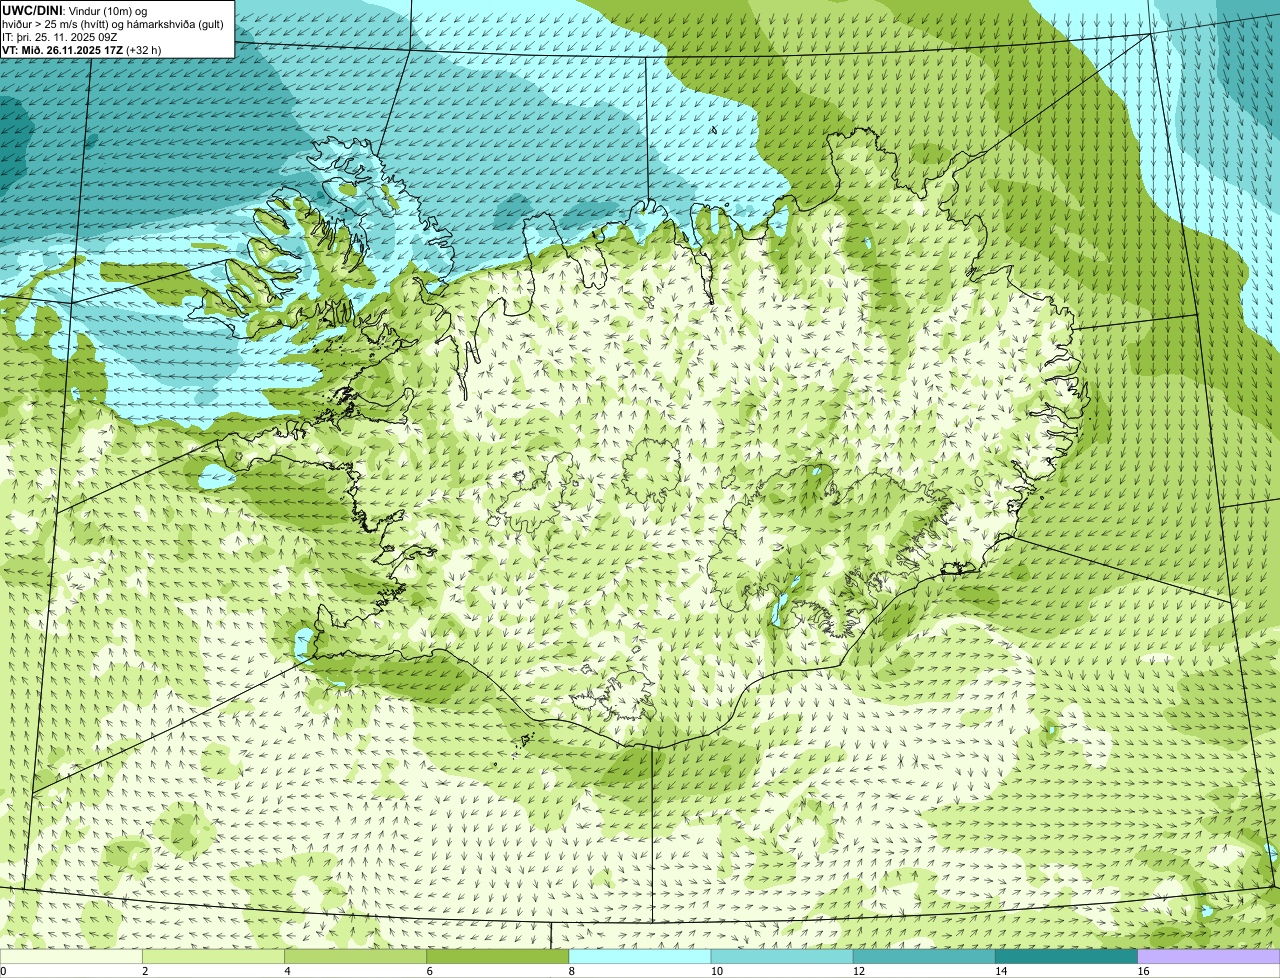This screenshot has width=1280, height=978.
Task: Click the colorbar label "16"
Action: click(1143, 971)
